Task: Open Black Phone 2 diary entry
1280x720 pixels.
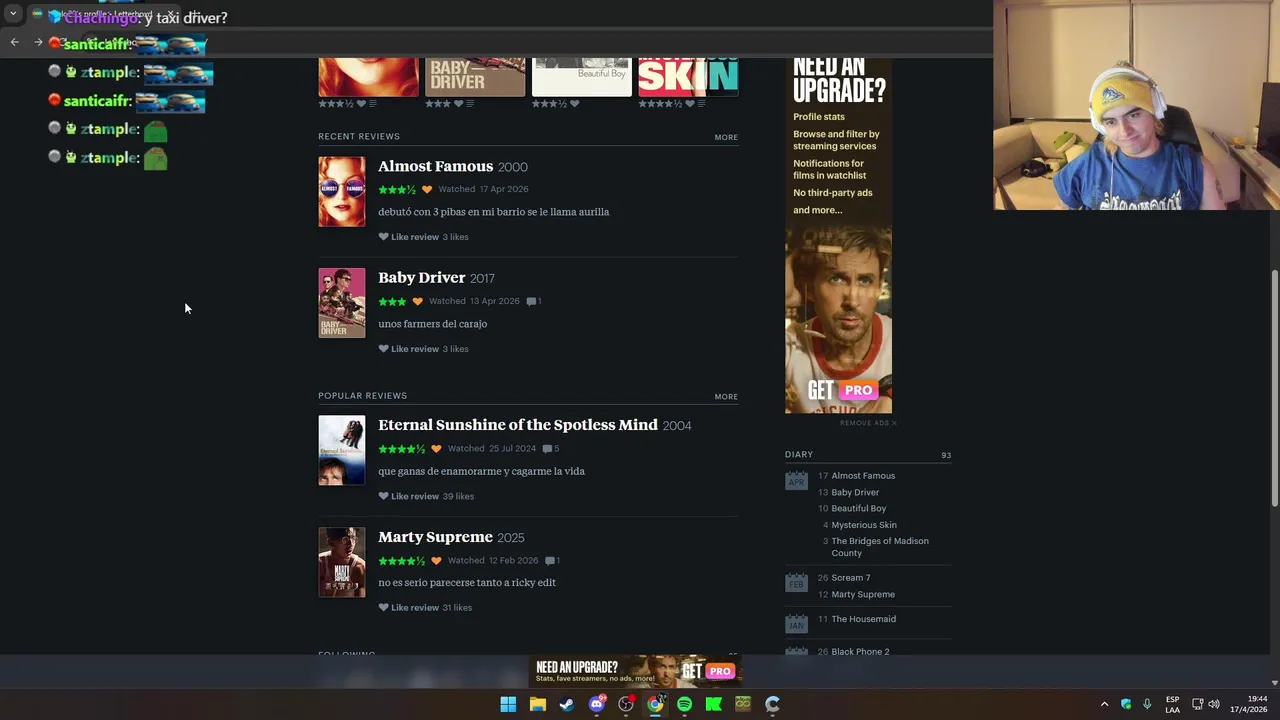Action: click(860, 652)
